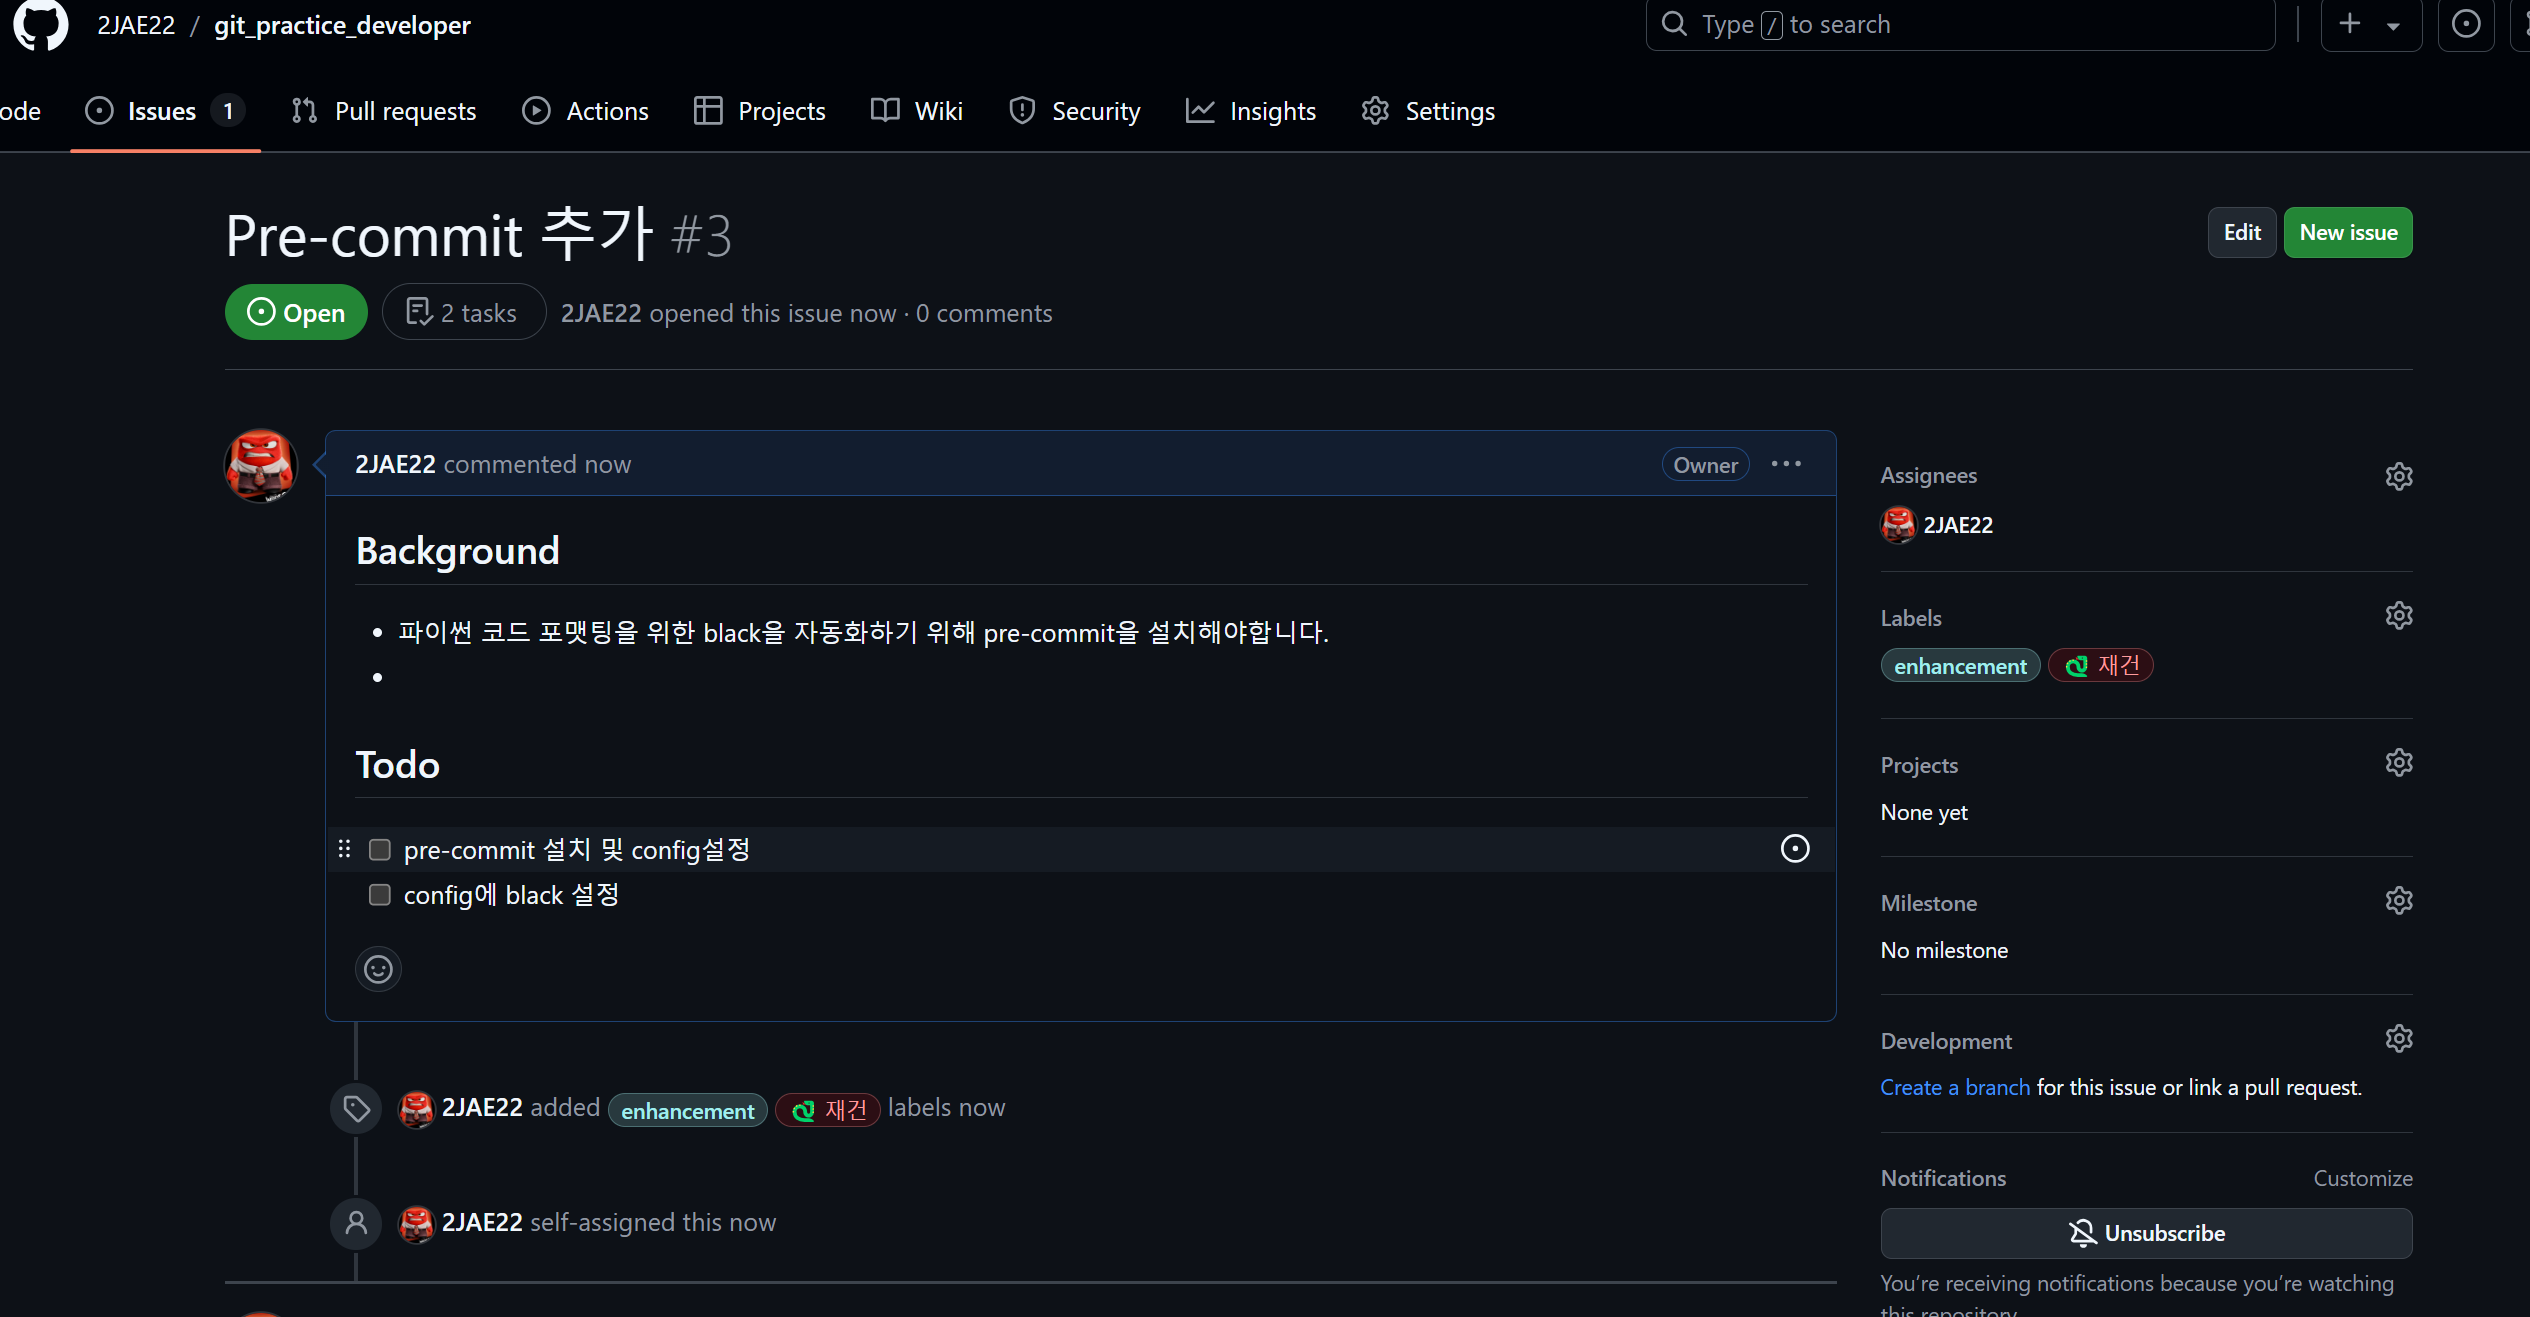Click the Type / to search field
Image resolution: width=2530 pixels, height=1317 pixels.
1960,24
